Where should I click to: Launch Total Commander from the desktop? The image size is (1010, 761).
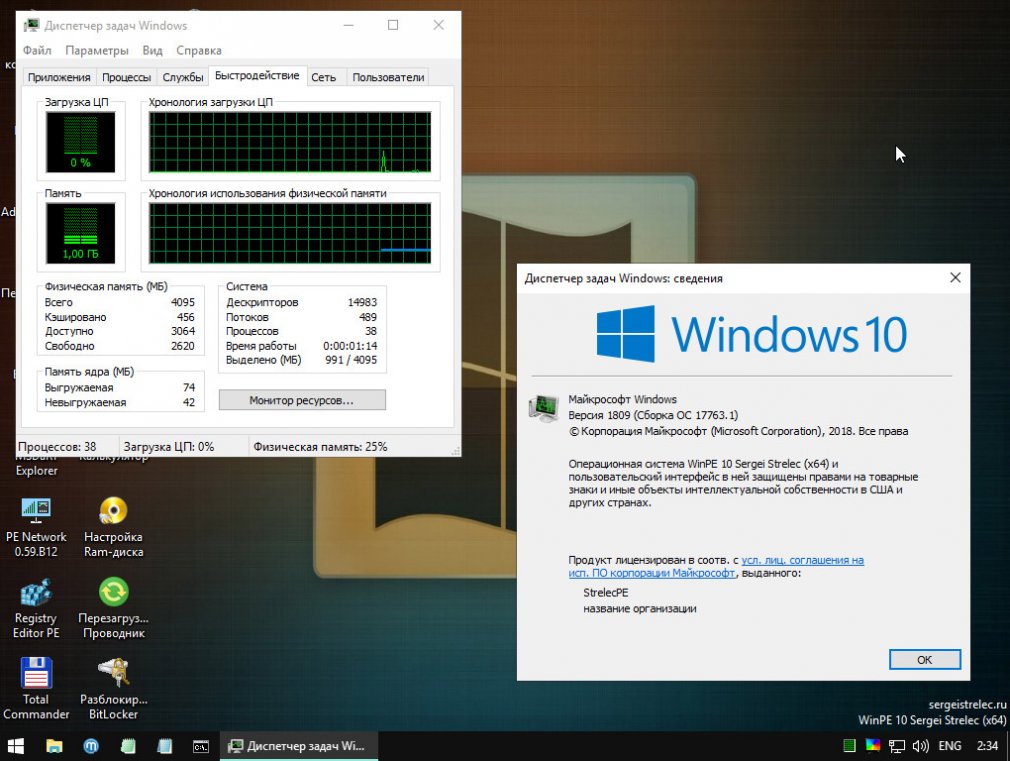click(36, 688)
